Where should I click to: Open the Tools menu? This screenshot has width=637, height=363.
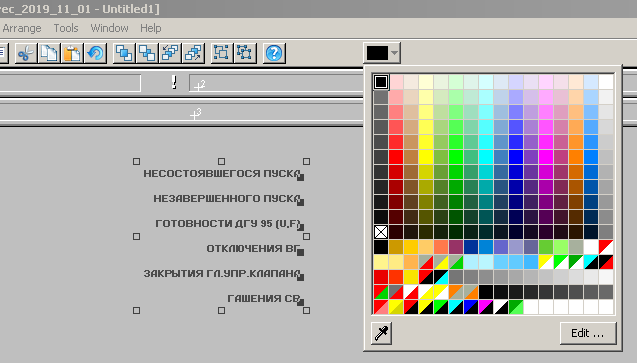pos(66,28)
